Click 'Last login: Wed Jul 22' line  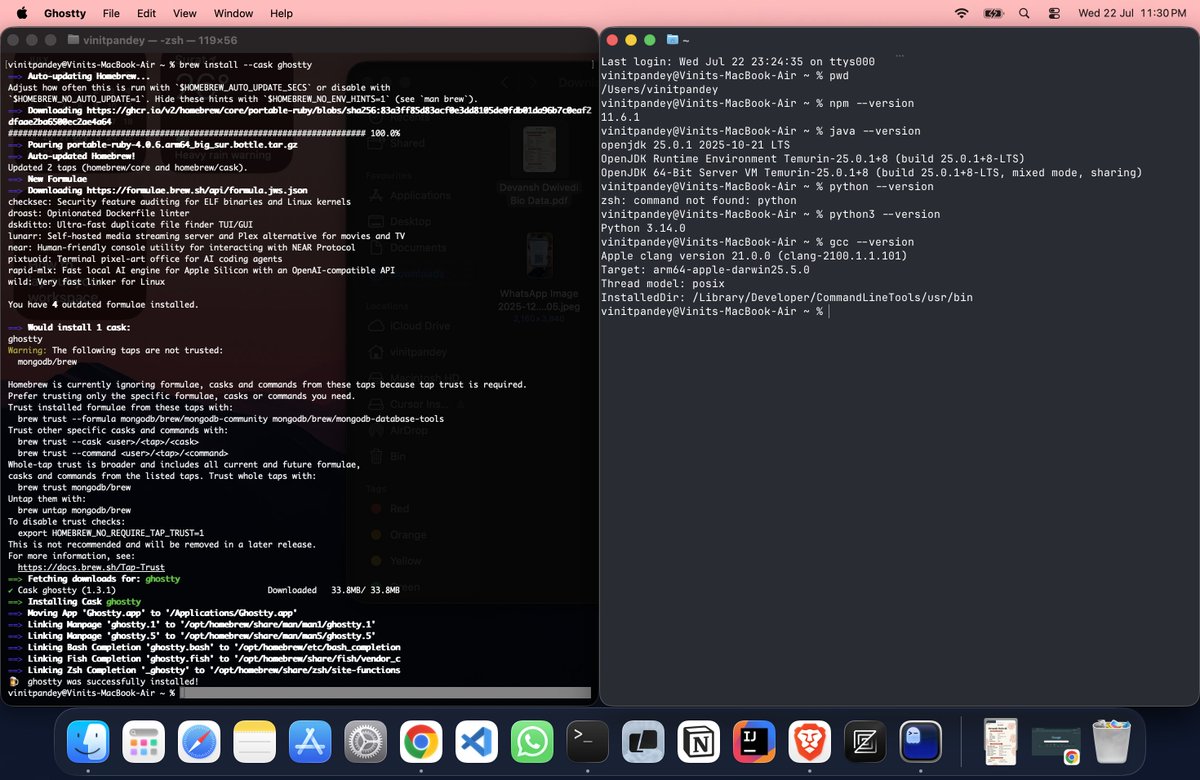(x=738, y=61)
